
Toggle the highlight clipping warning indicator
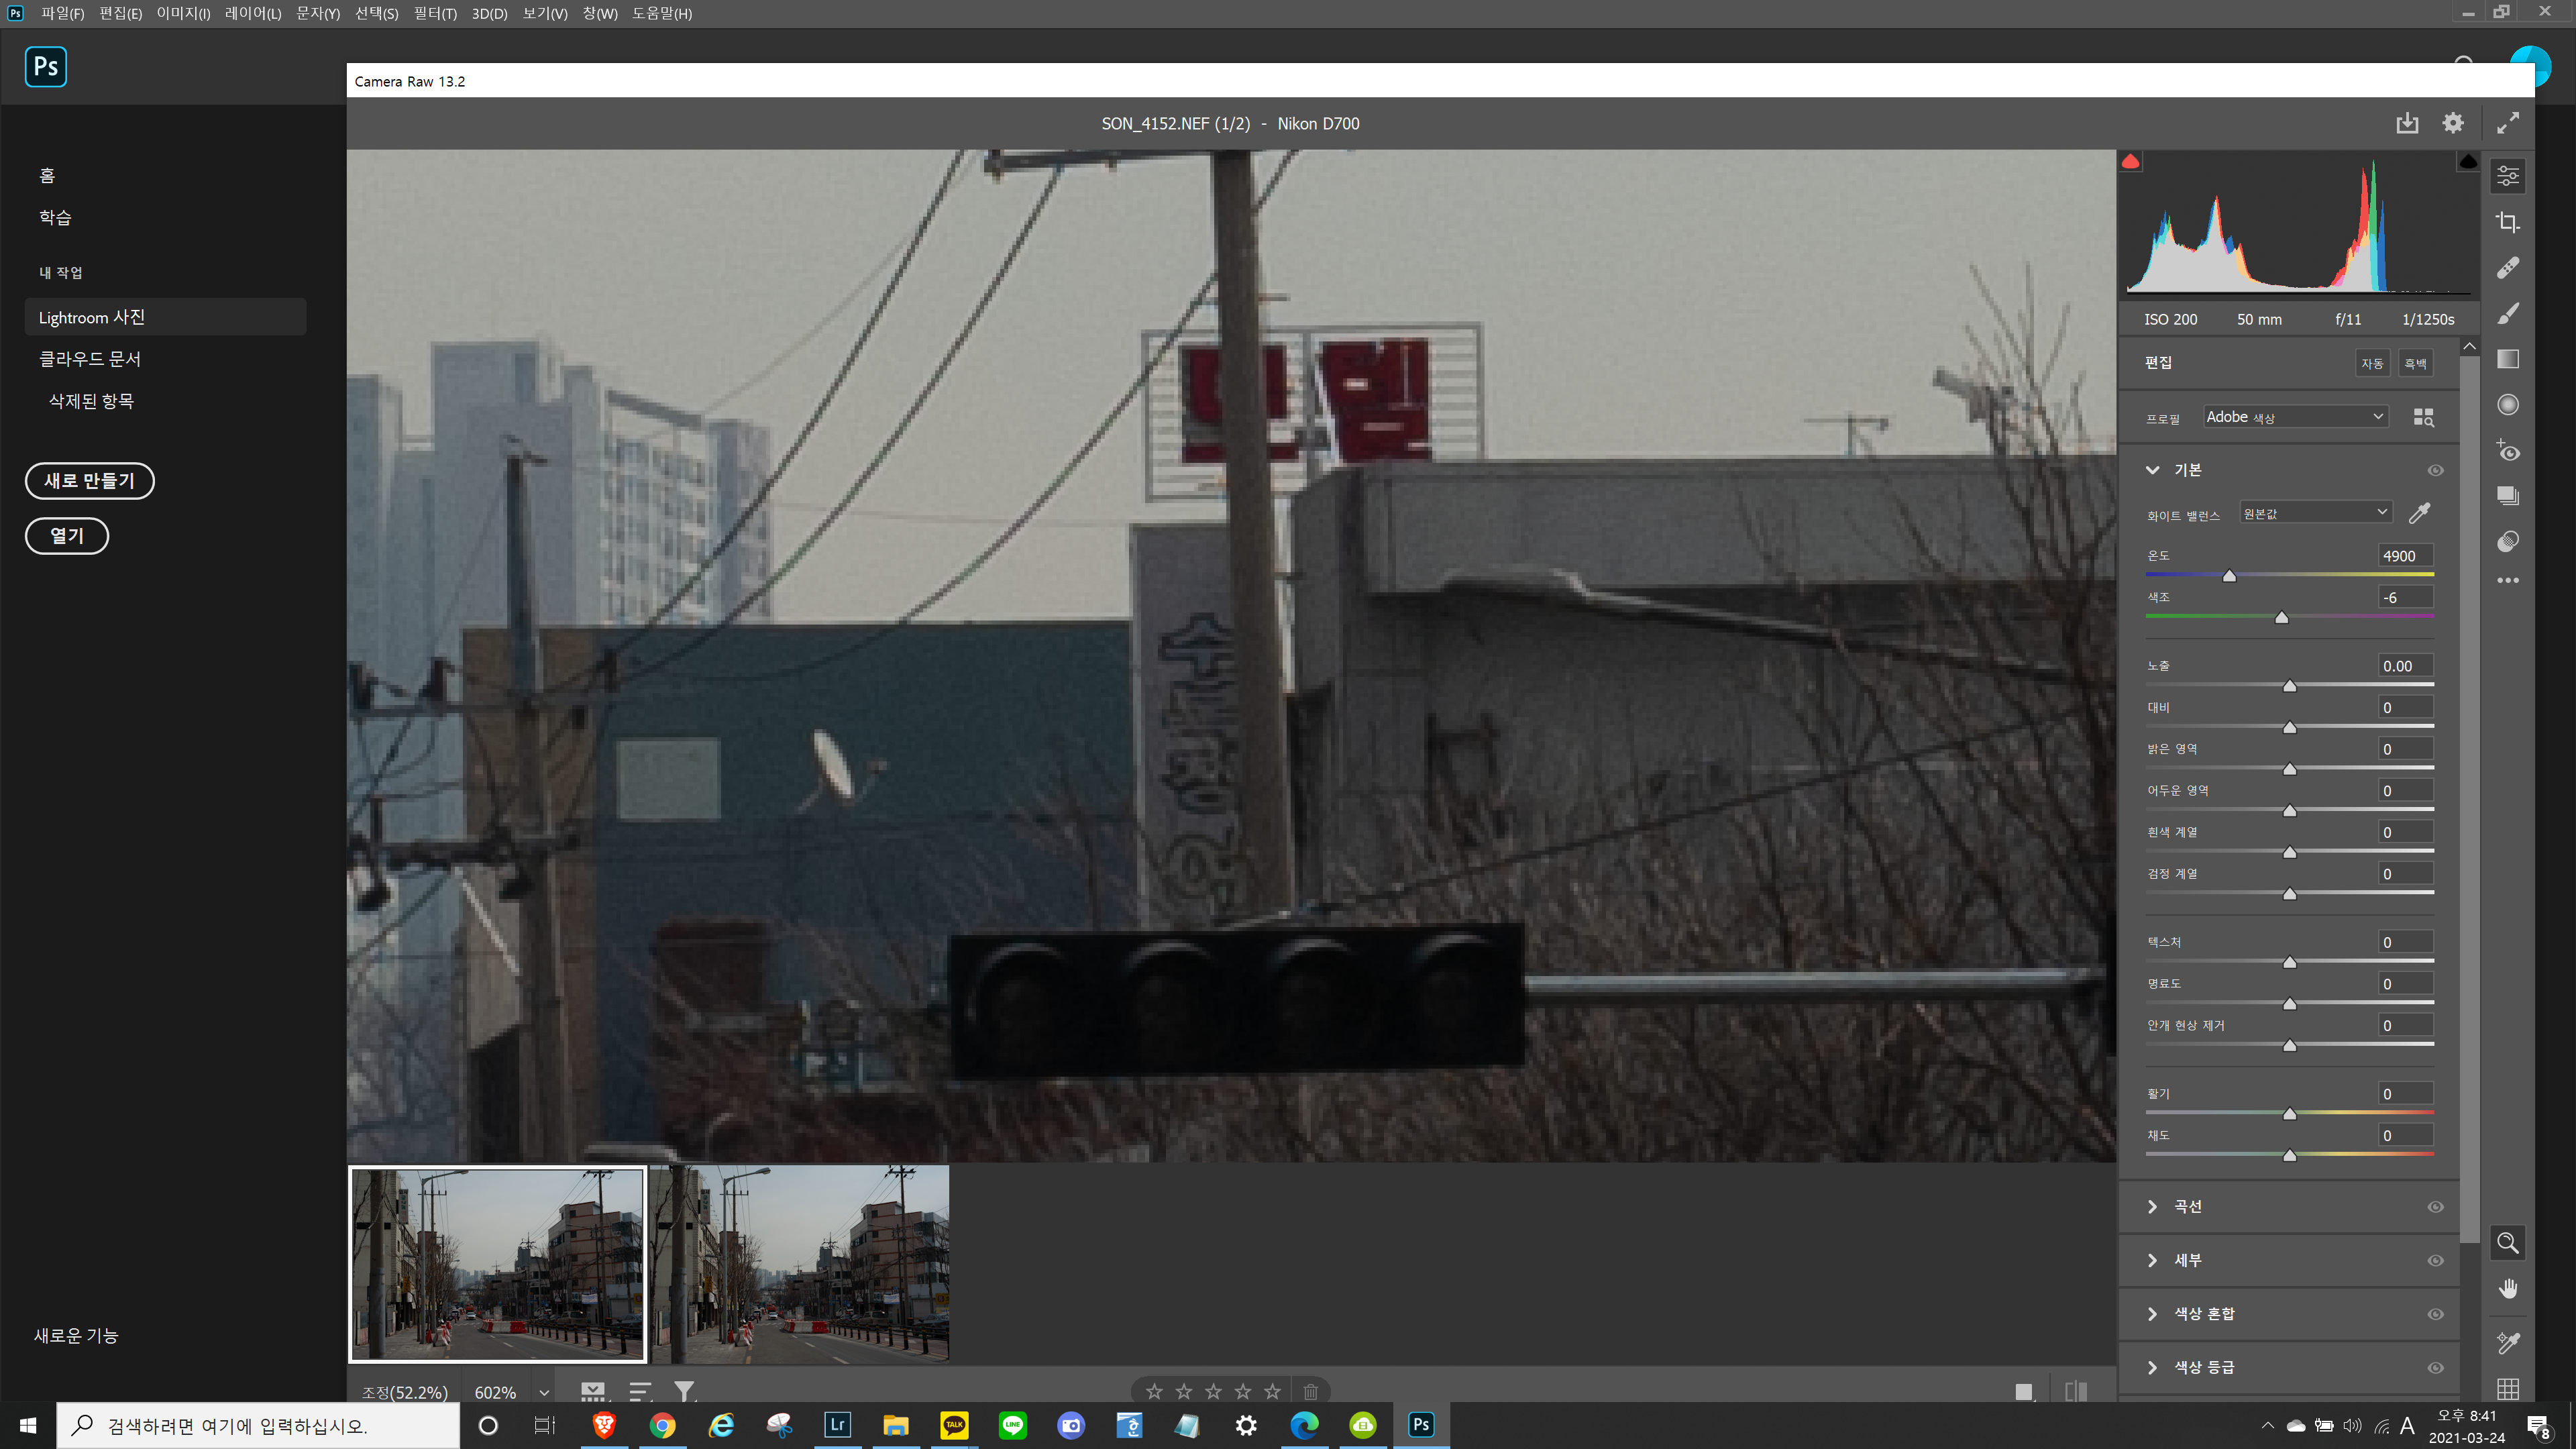click(2467, 162)
